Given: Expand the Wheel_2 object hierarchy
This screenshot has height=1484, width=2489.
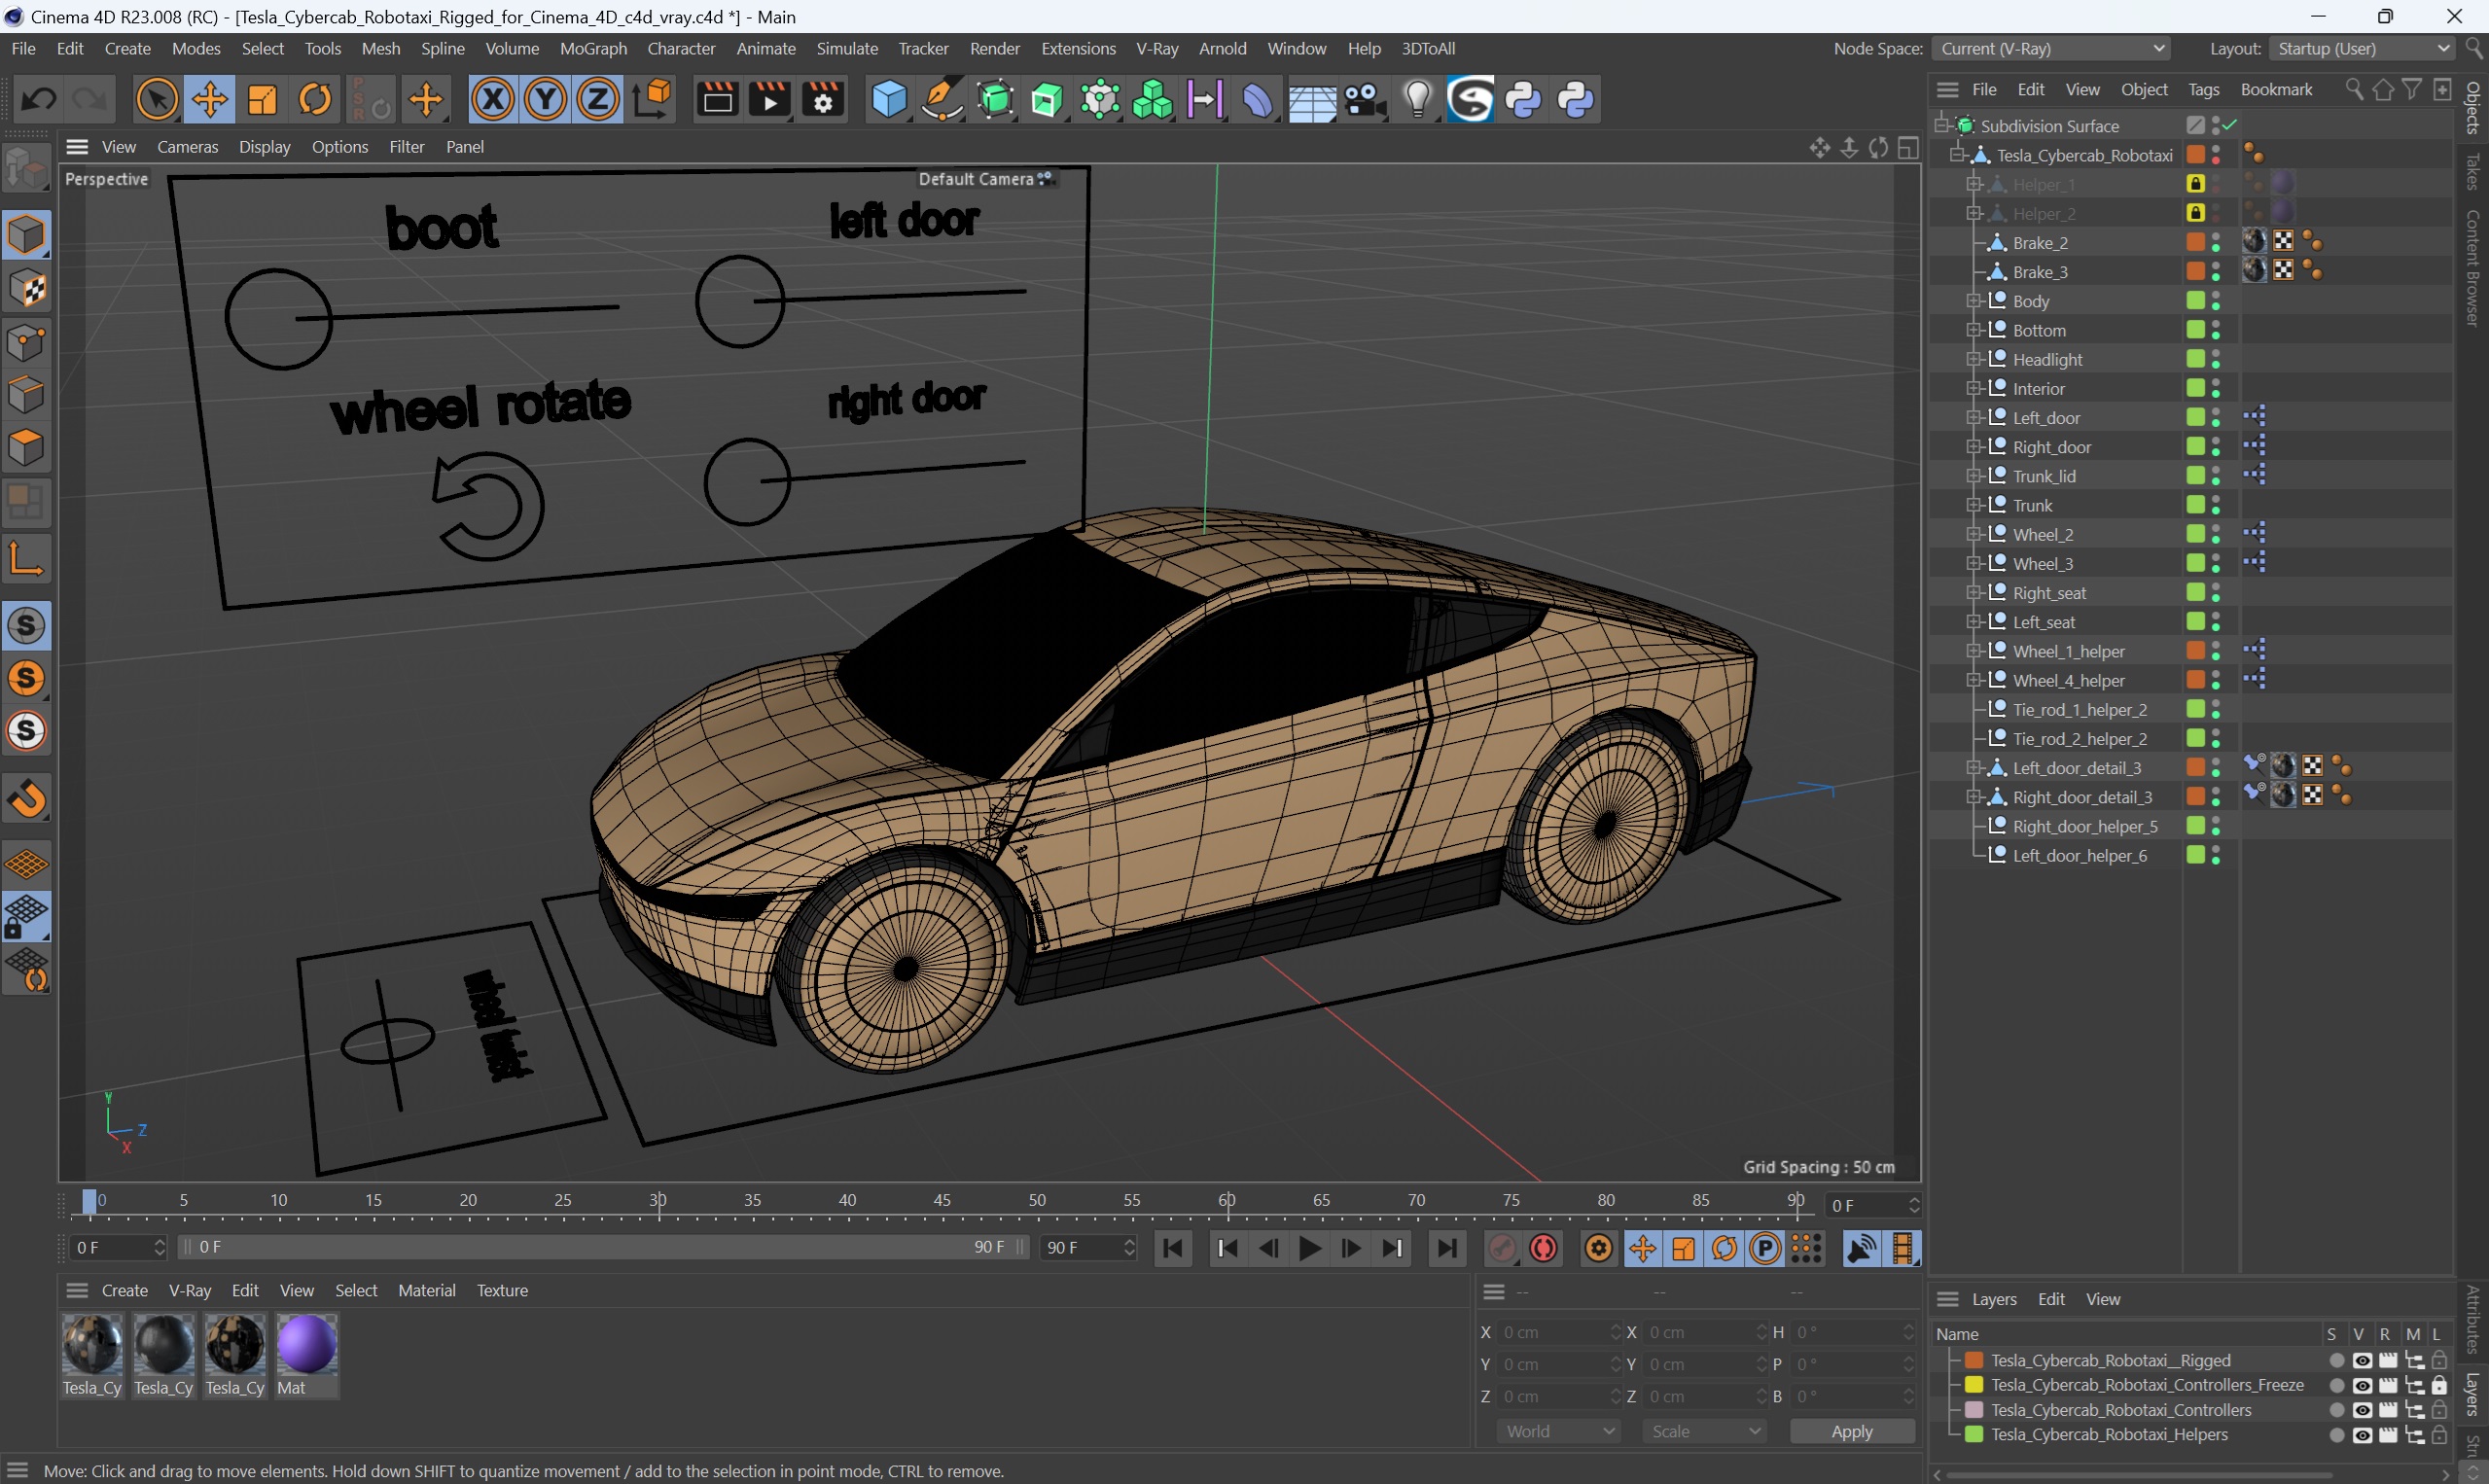Looking at the screenshot, I should [x=1973, y=535].
